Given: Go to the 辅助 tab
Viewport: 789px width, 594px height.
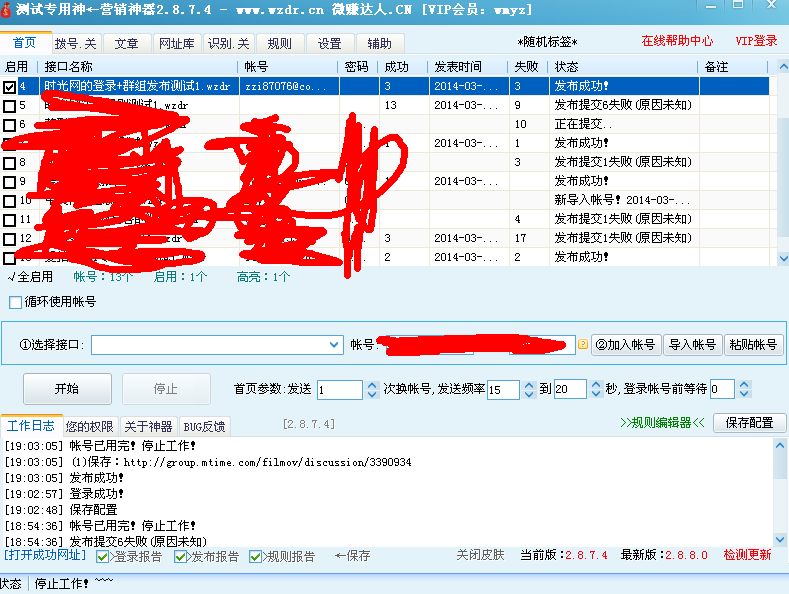Looking at the screenshot, I should pos(379,44).
